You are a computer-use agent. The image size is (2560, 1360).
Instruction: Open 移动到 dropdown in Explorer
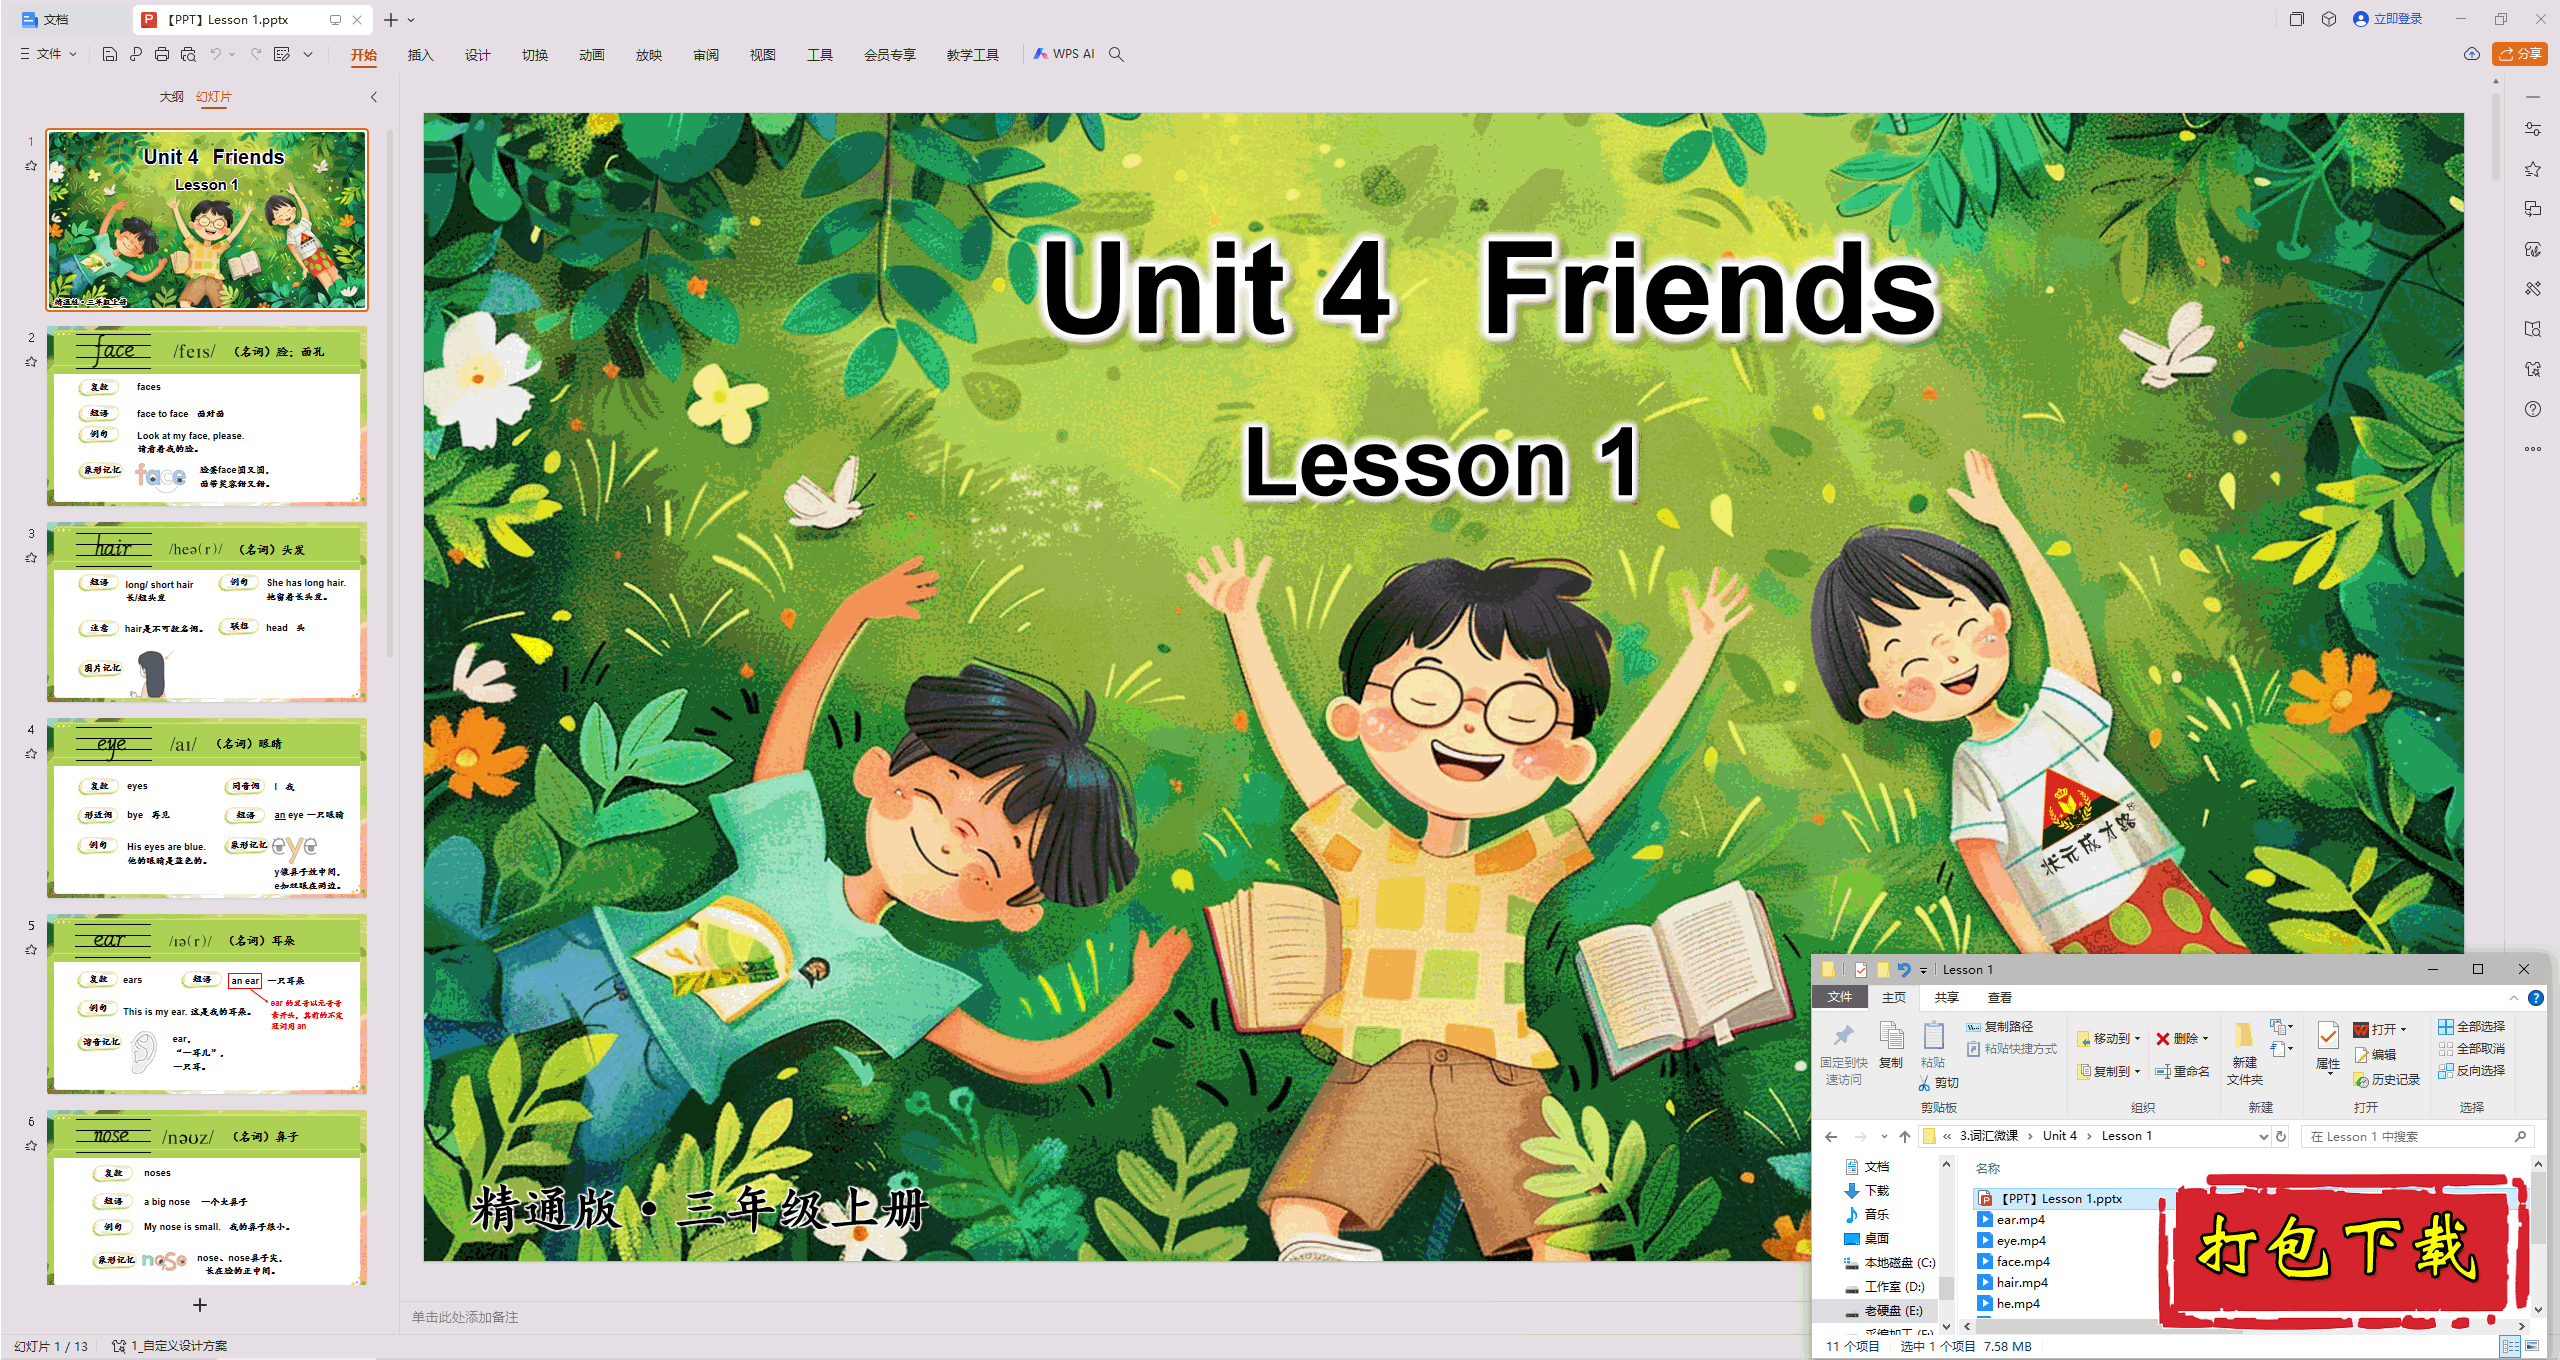[2109, 1039]
